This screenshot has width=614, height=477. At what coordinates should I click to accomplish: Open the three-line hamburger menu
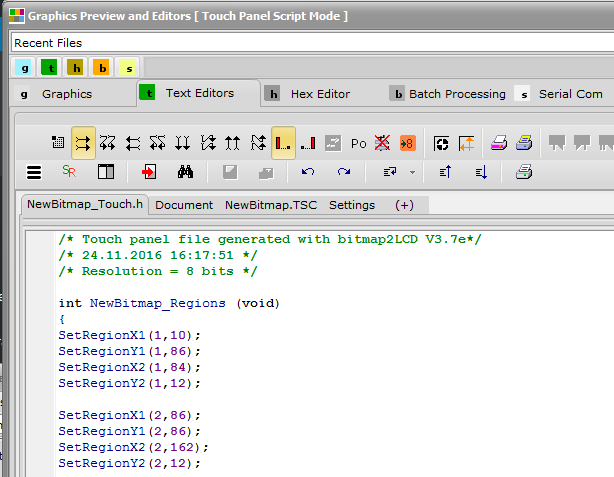point(34,172)
